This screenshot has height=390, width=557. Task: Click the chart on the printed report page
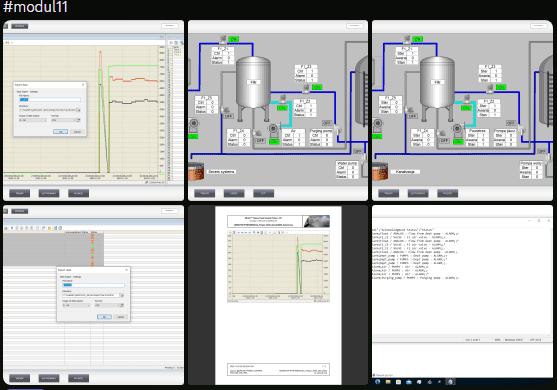coord(278,267)
